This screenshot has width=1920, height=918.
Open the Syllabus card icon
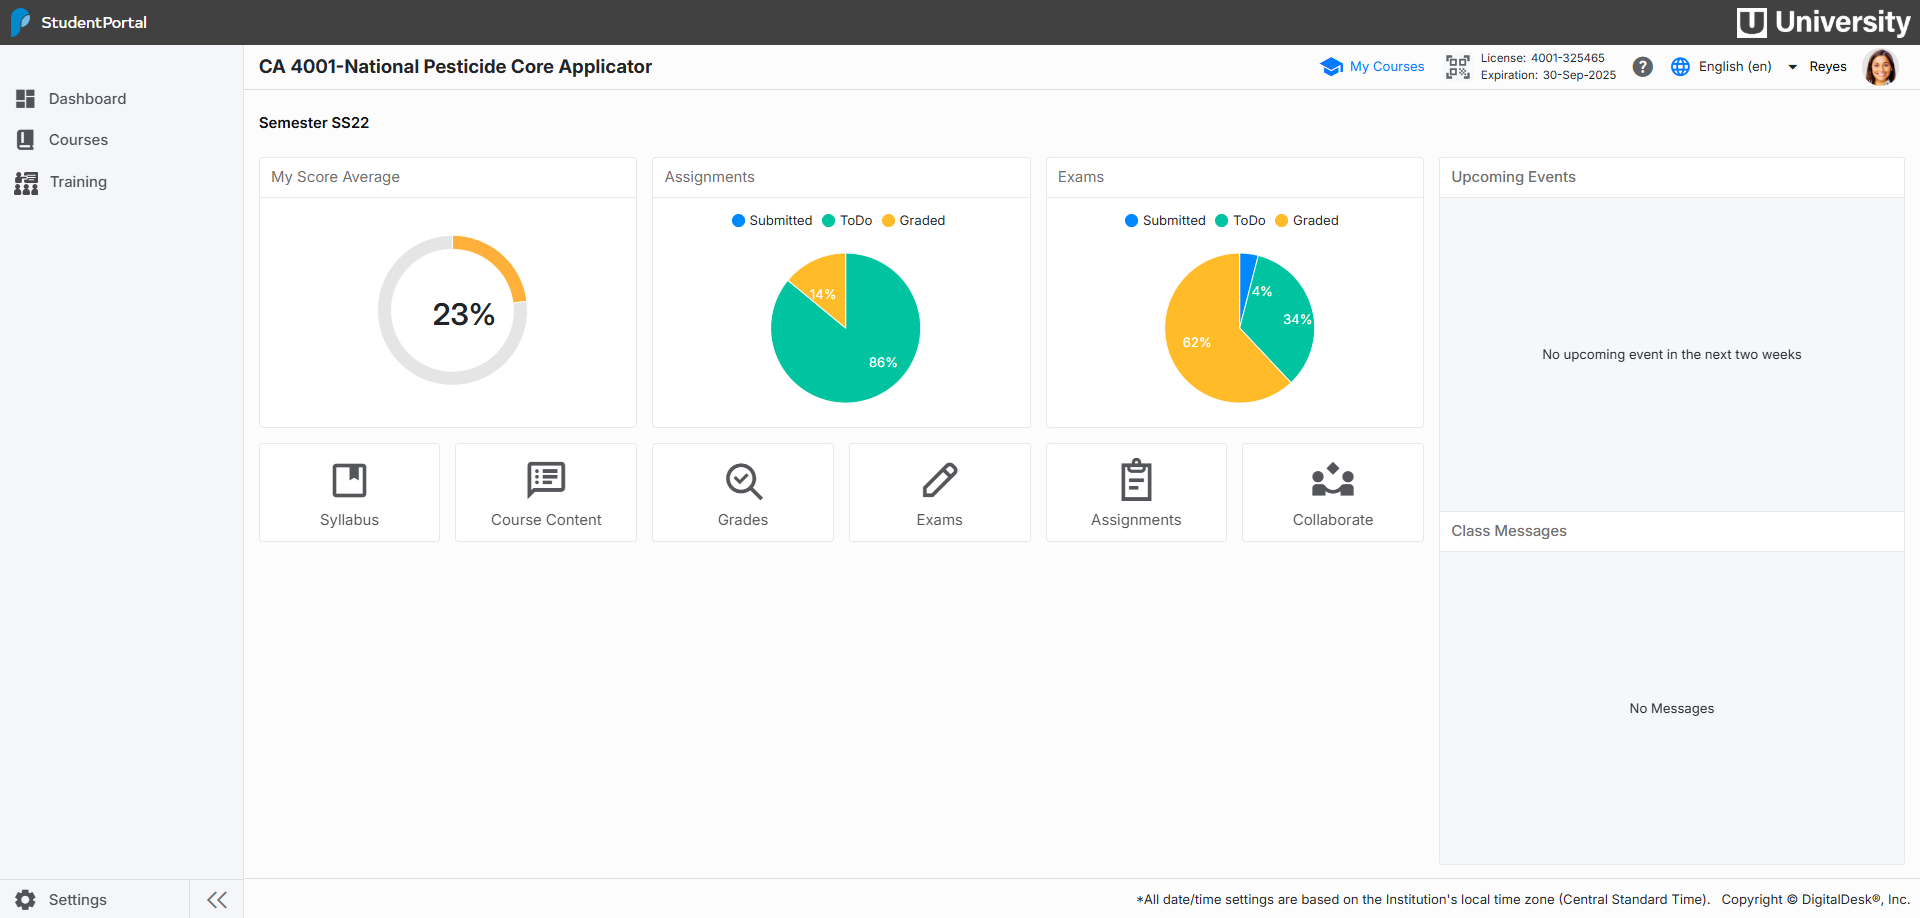(349, 480)
